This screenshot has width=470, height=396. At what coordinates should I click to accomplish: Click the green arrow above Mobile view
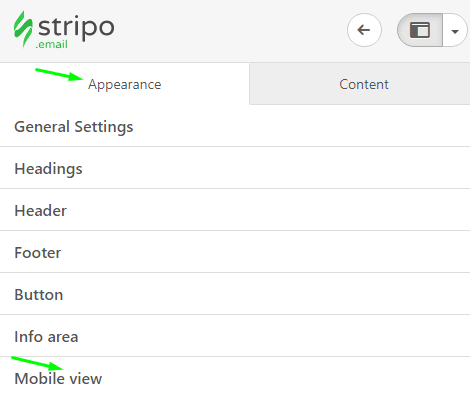[37, 363]
